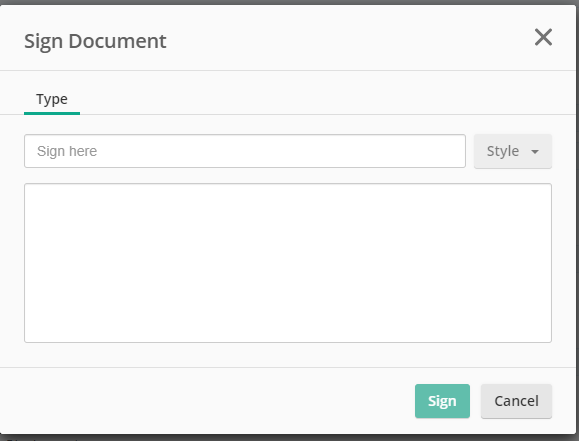The height and width of the screenshot is (441, 579).
Task: Click the empty signature preview box
Action: [x=288, y=263]
